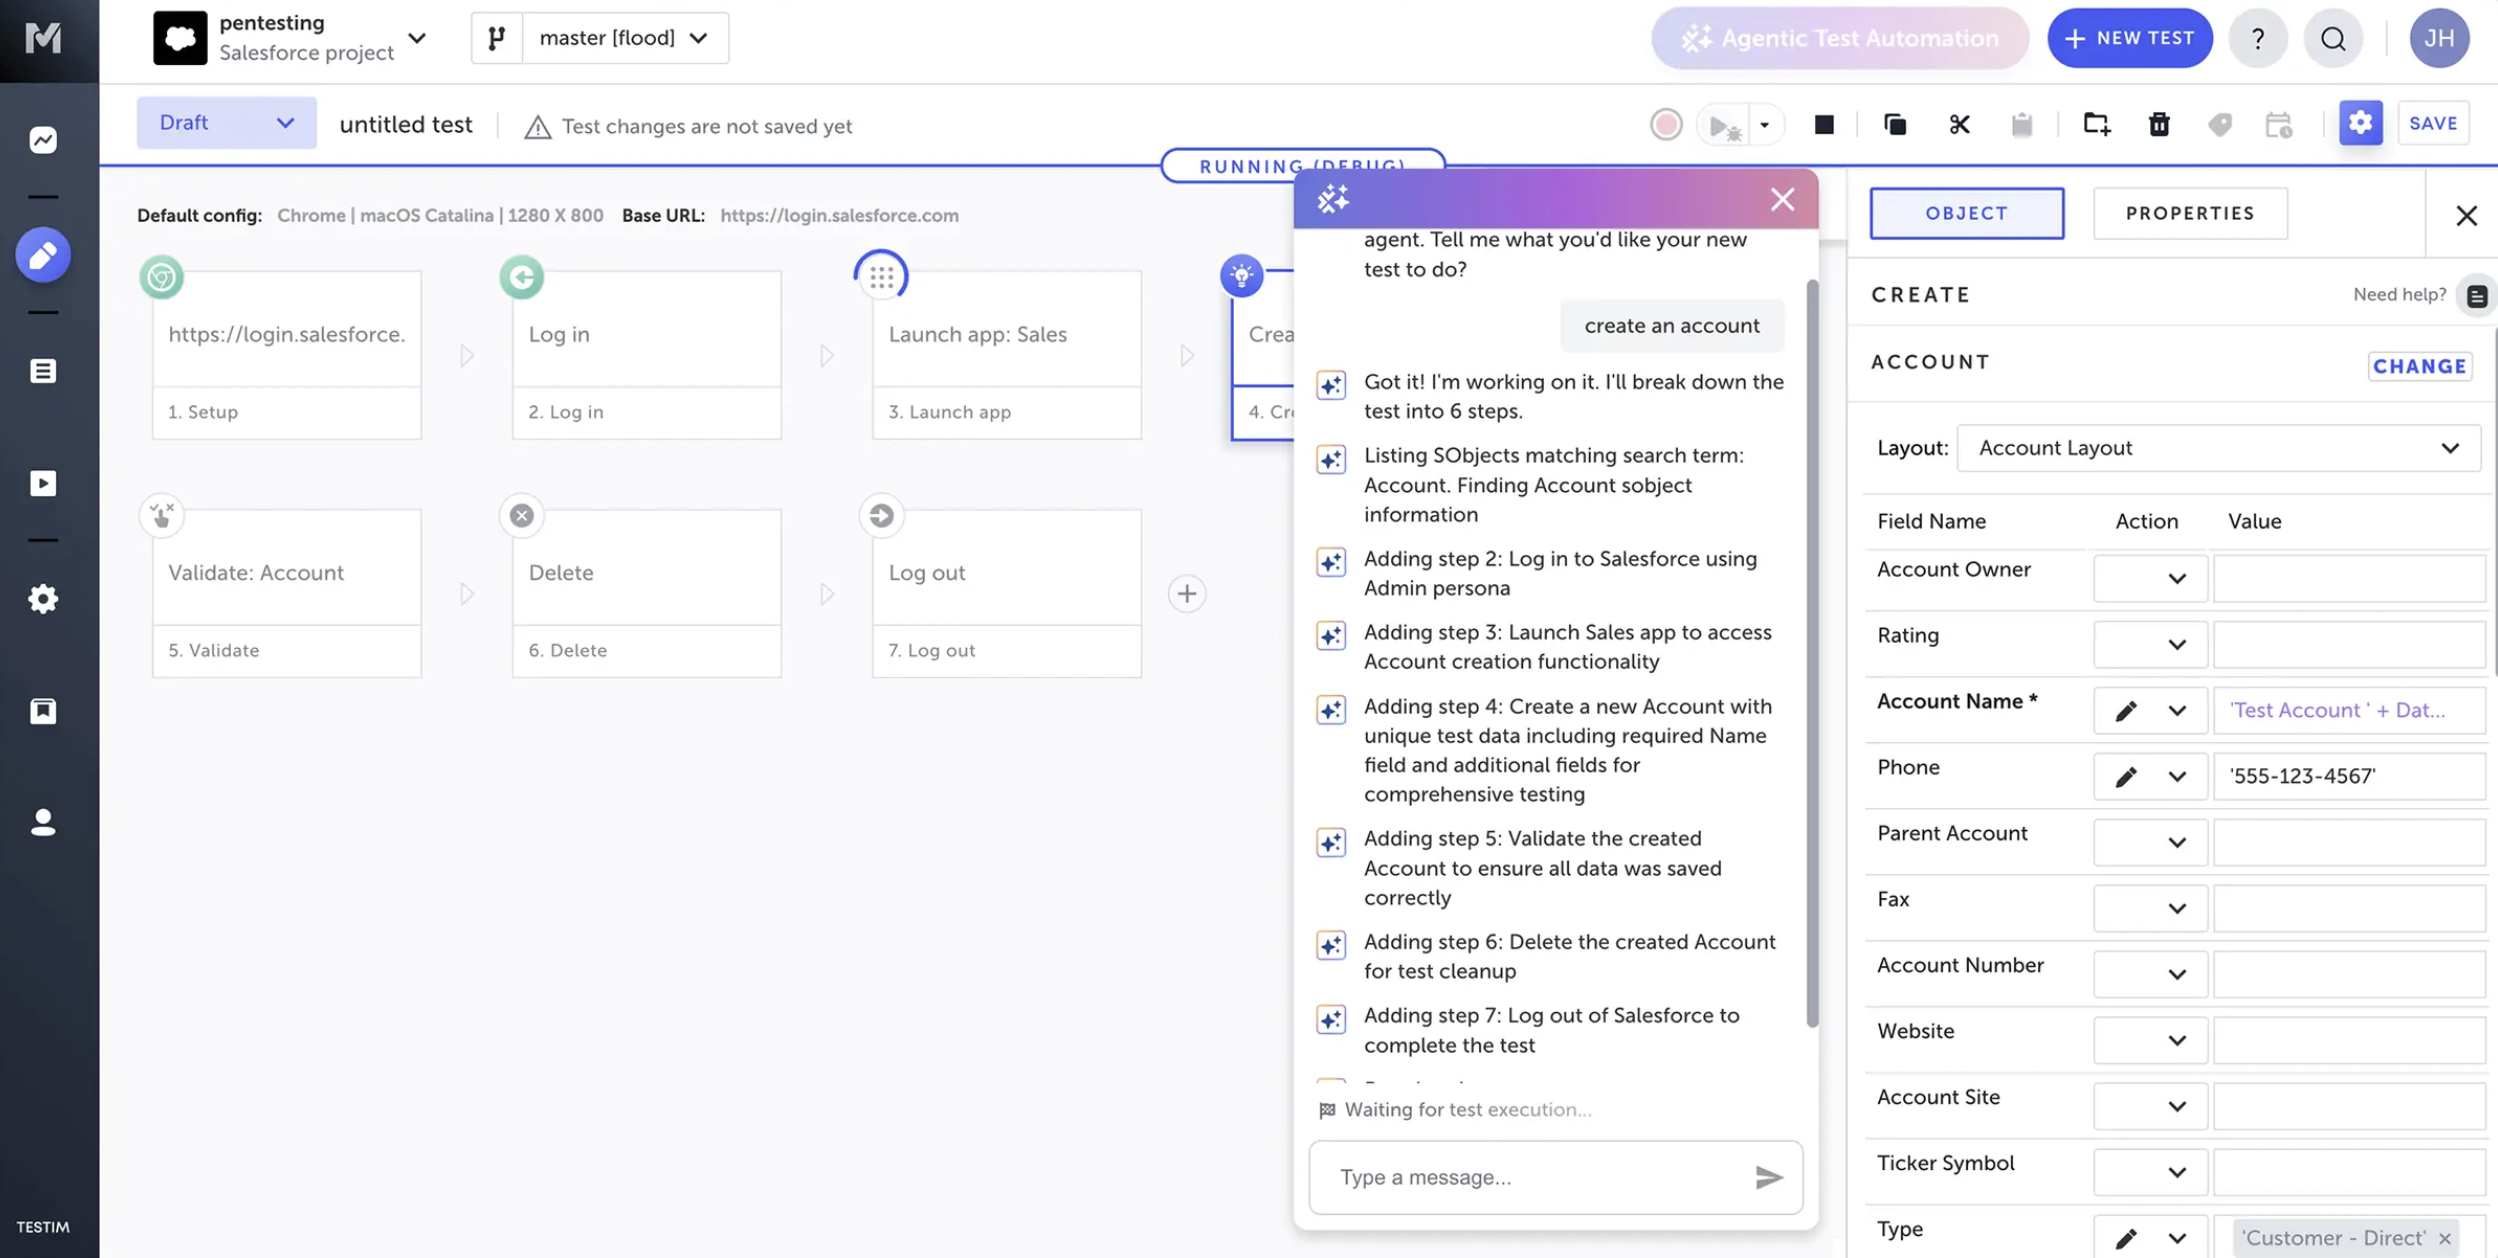Click the send message arrow icon
2498x1258 pixels.
pyautogui.click(x=1768, y=1177)
